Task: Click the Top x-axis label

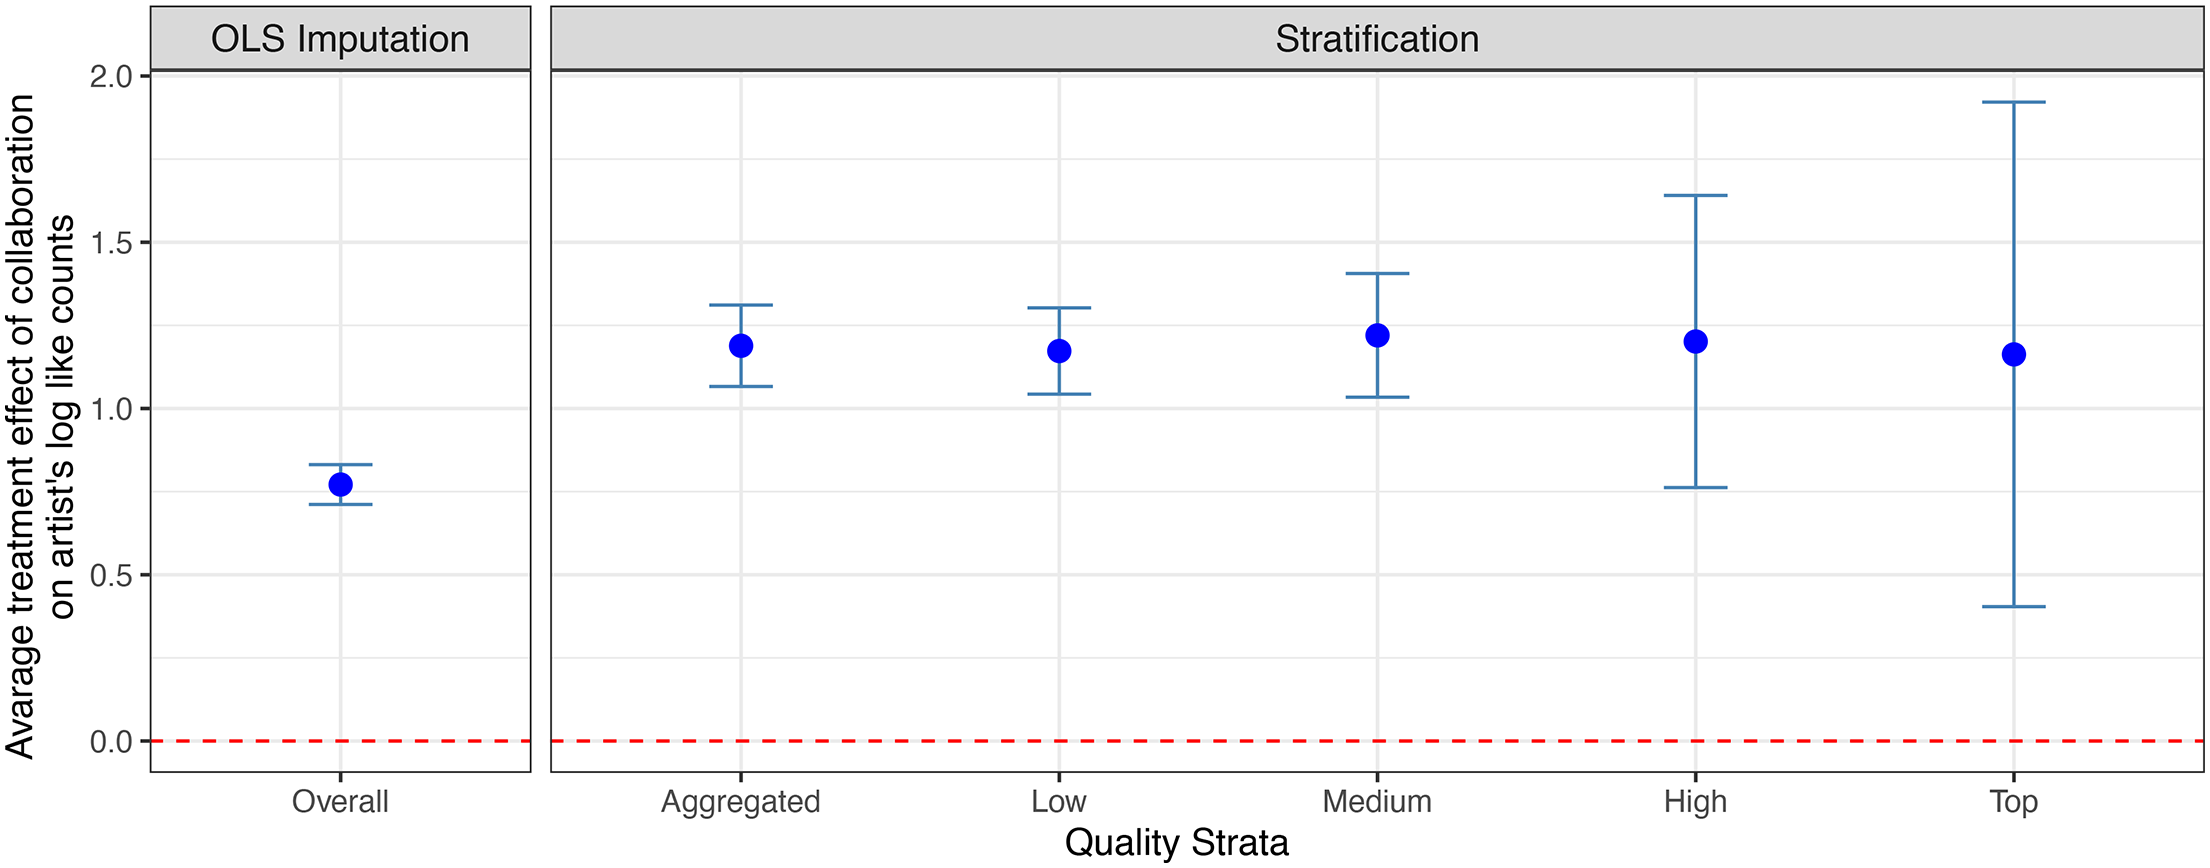Action: pos(2014,802)
